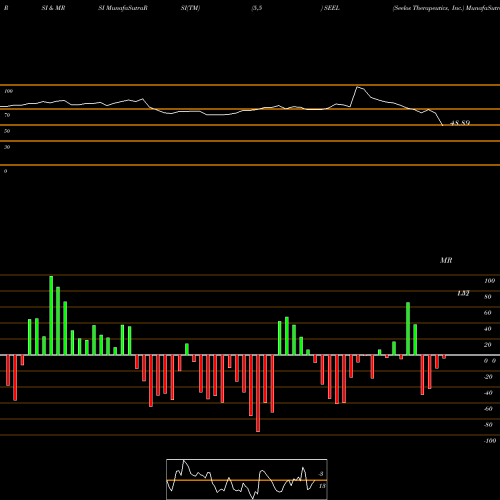Click the '40' label on MR axis

point(488,329)
